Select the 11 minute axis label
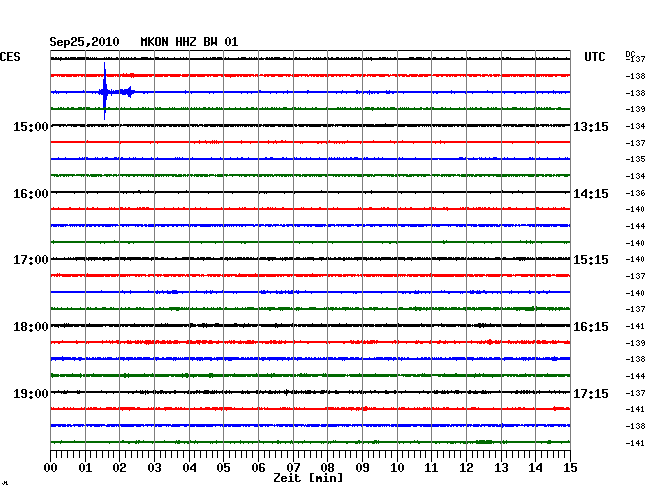The height and width of the screenshot is (494, 650). point(431,468)
